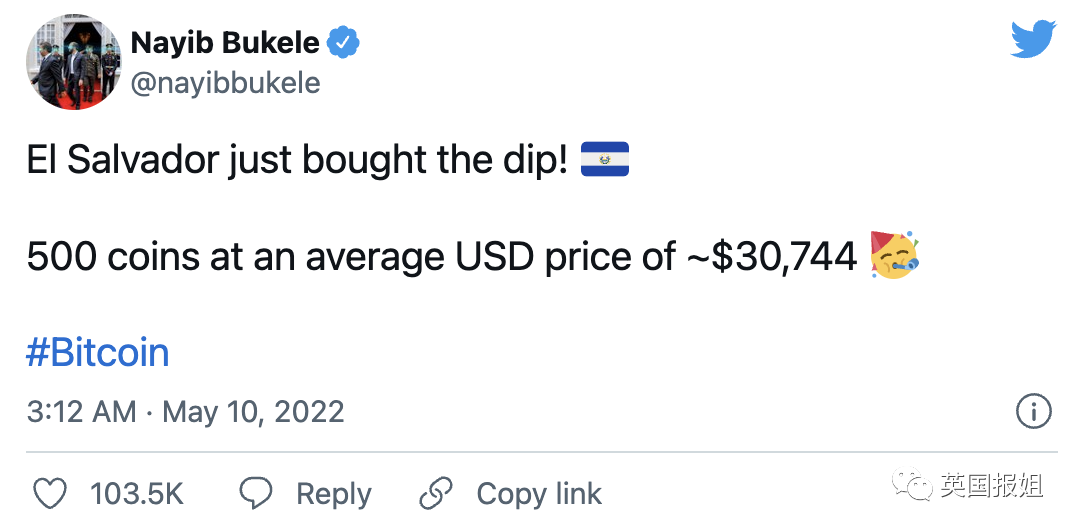Click the El Salvador flag emoji
This screenshot has width=1078, height=532.
coord(604,160)
